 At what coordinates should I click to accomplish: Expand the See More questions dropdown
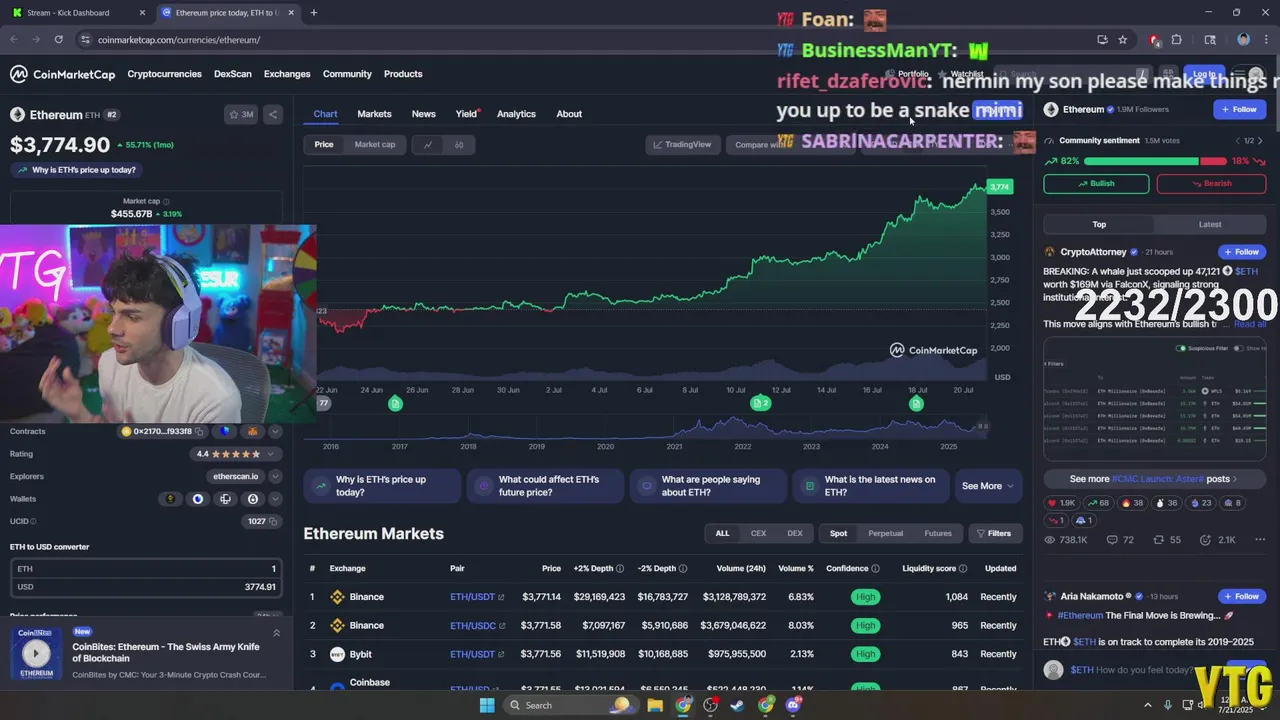tap(988, 486)
